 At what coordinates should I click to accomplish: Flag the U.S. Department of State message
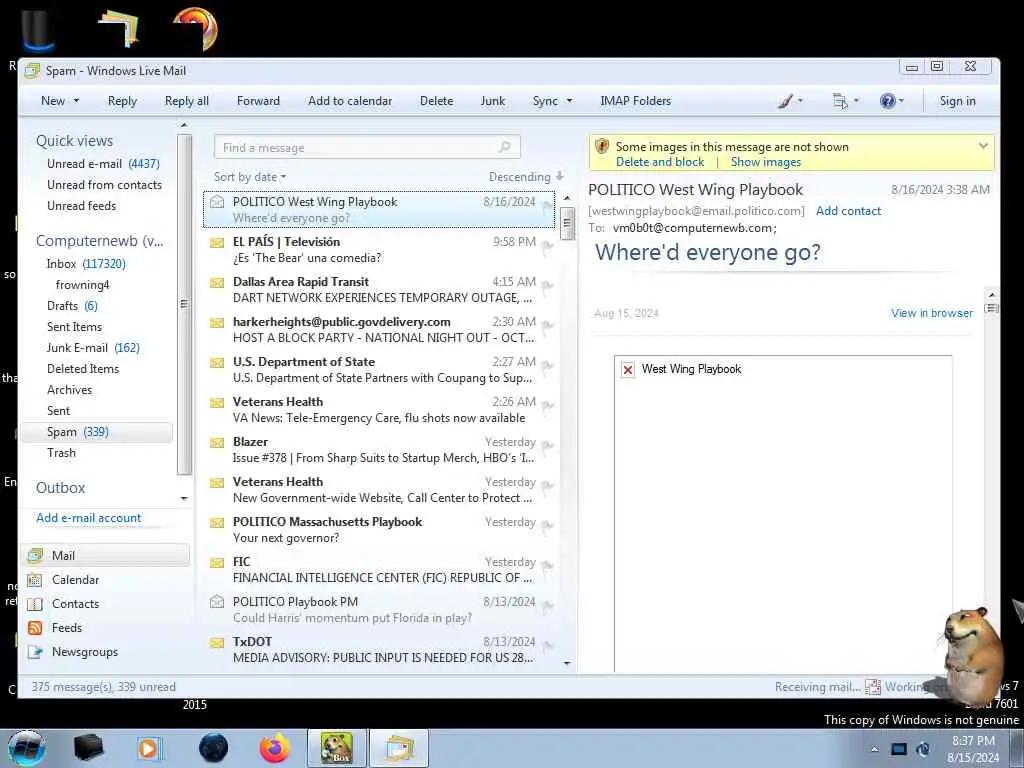pos(547,366)
